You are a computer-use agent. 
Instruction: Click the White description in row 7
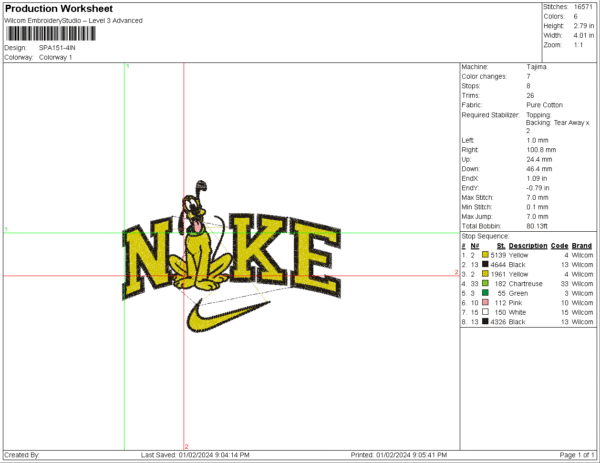517,312
